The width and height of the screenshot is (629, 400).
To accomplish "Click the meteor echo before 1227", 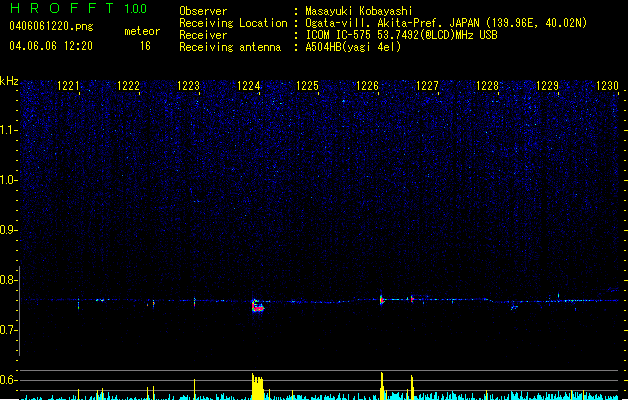I will coord(412,299).
